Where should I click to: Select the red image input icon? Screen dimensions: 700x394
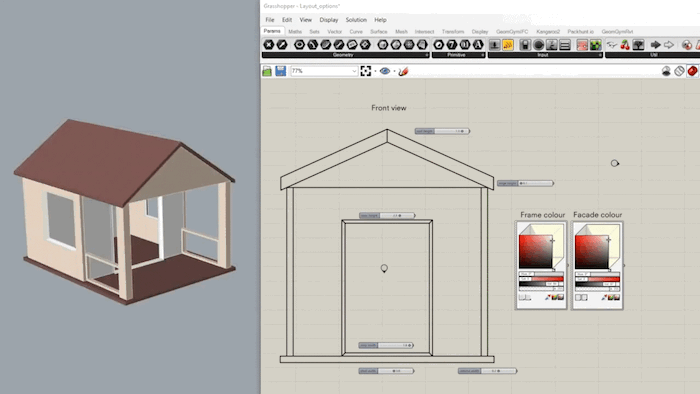click(582, 45)
